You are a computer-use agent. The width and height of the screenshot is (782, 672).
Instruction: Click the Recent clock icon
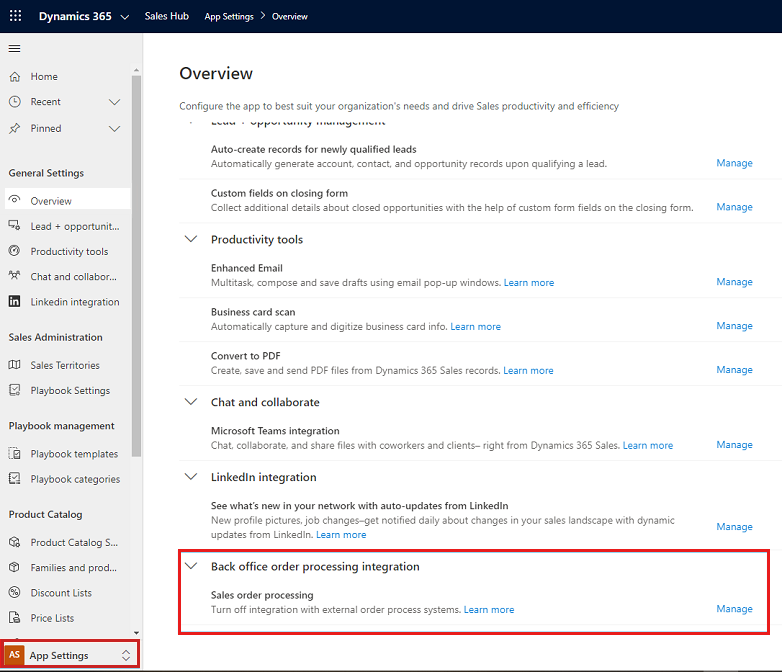click(15, 101)
